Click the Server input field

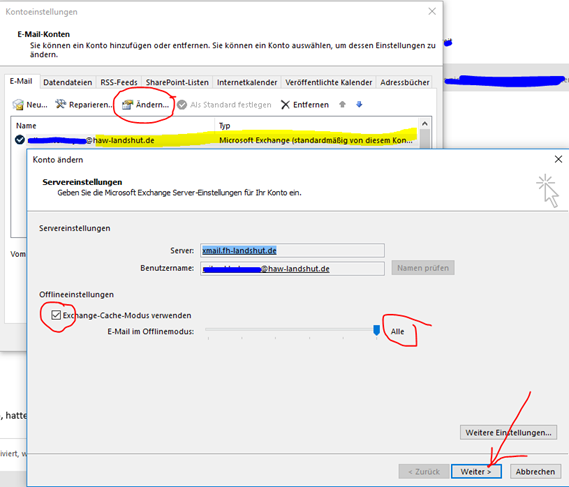point(292,250)
